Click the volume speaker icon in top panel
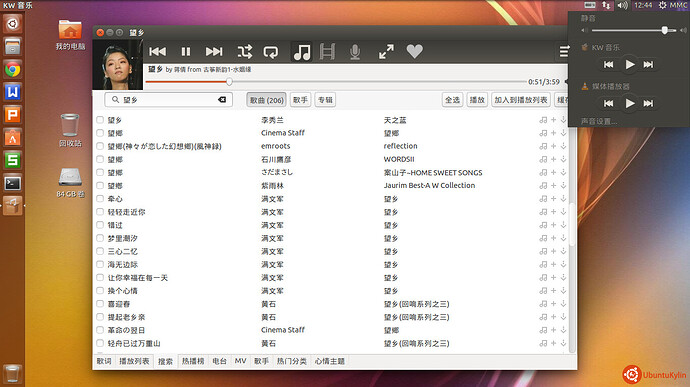This screenshot has height=387, width=690. tap(622, 5)
